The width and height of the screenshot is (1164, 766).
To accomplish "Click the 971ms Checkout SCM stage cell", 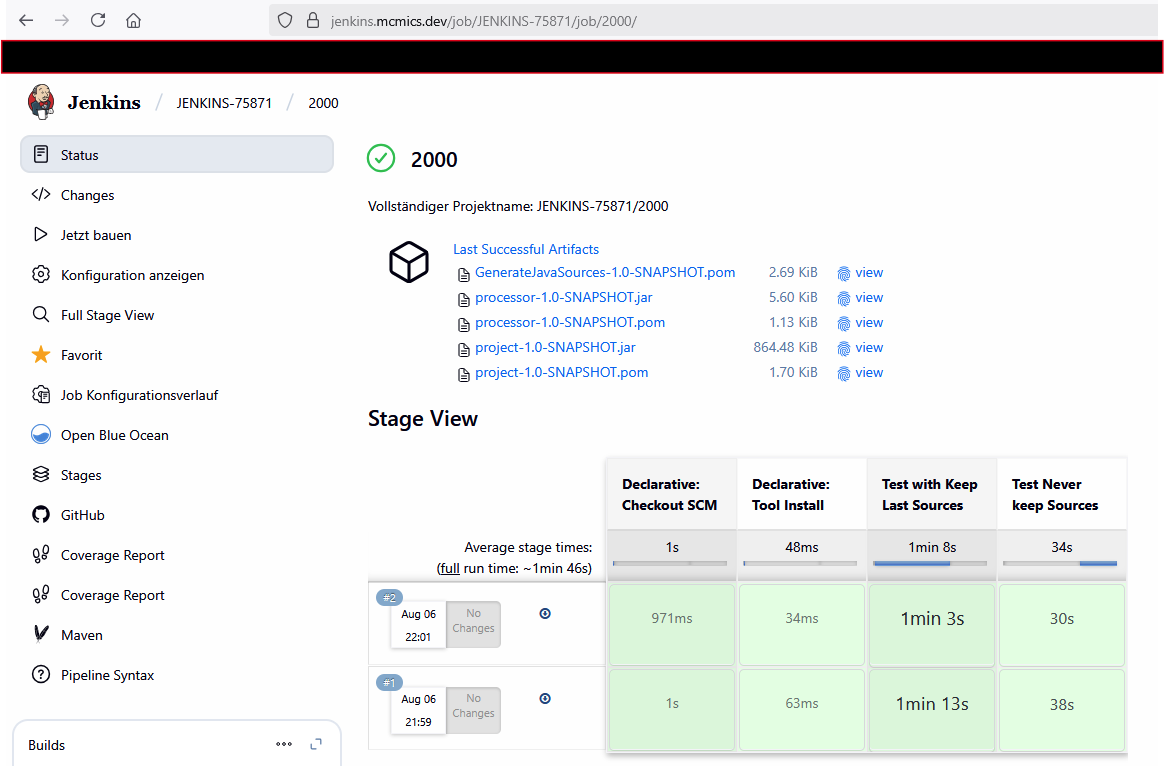I will coord(672,624).
